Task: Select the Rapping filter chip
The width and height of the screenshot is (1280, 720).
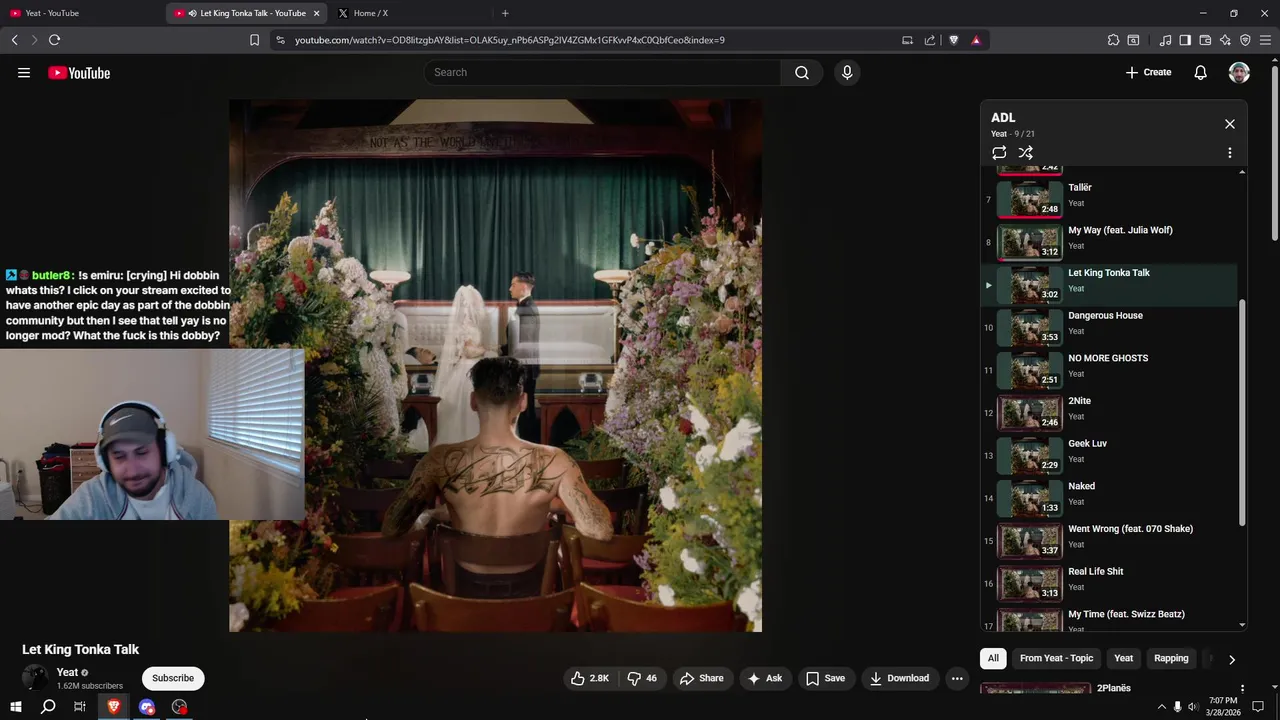Action: pyautogui.click(x=1171, y=658)
